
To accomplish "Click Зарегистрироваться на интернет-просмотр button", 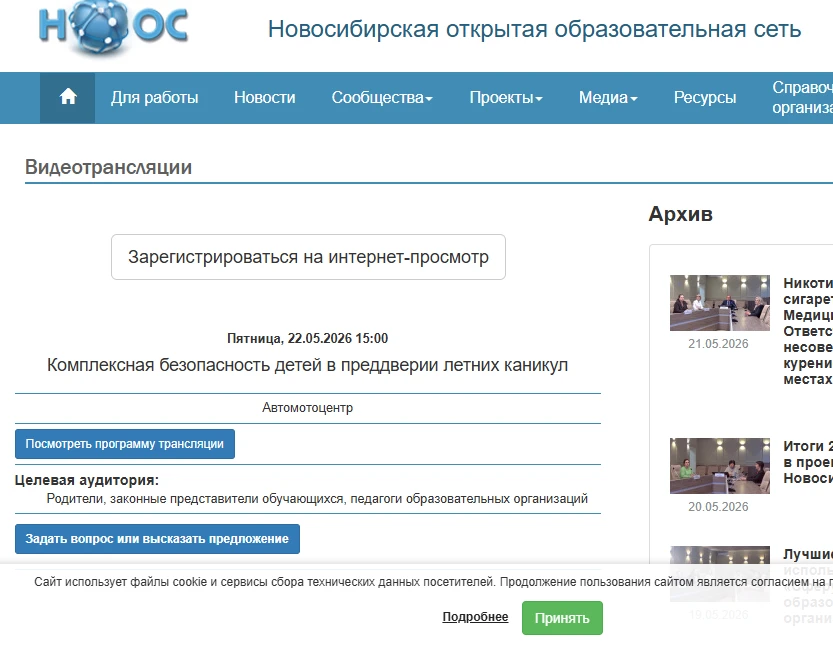I will [x=308, y=257].
